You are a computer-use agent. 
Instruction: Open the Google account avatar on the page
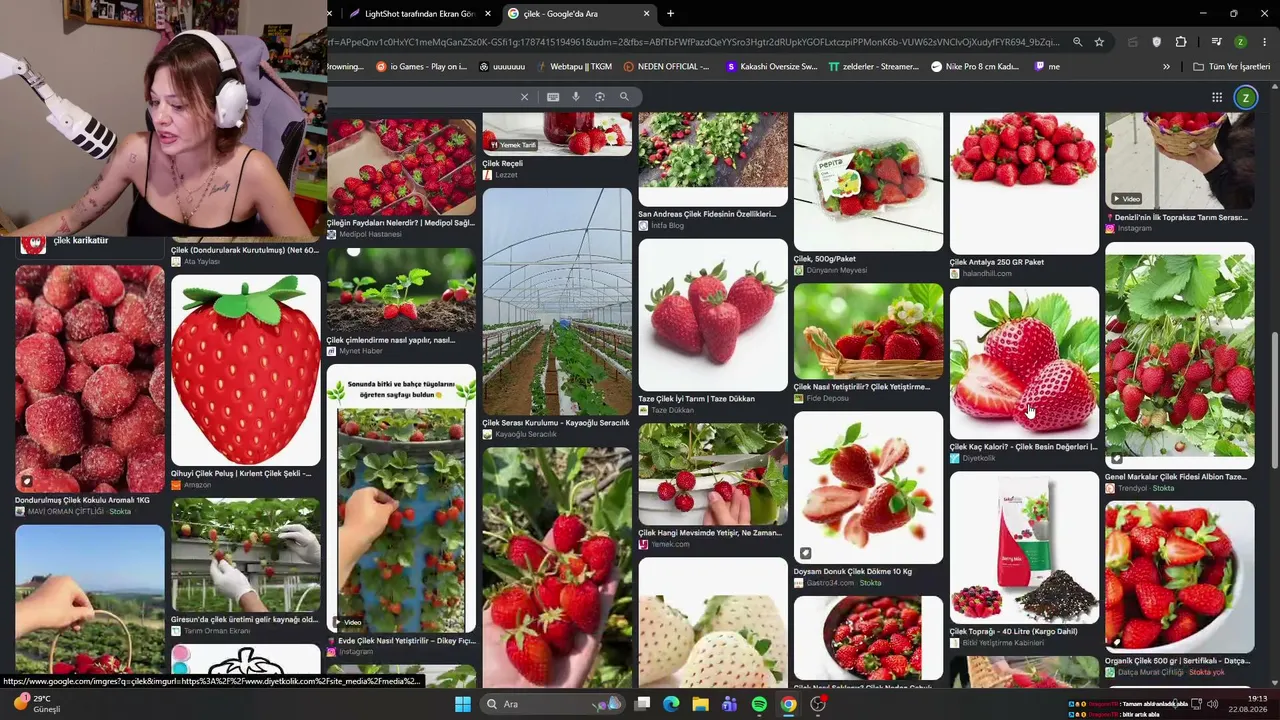(x=1245, y=97)
